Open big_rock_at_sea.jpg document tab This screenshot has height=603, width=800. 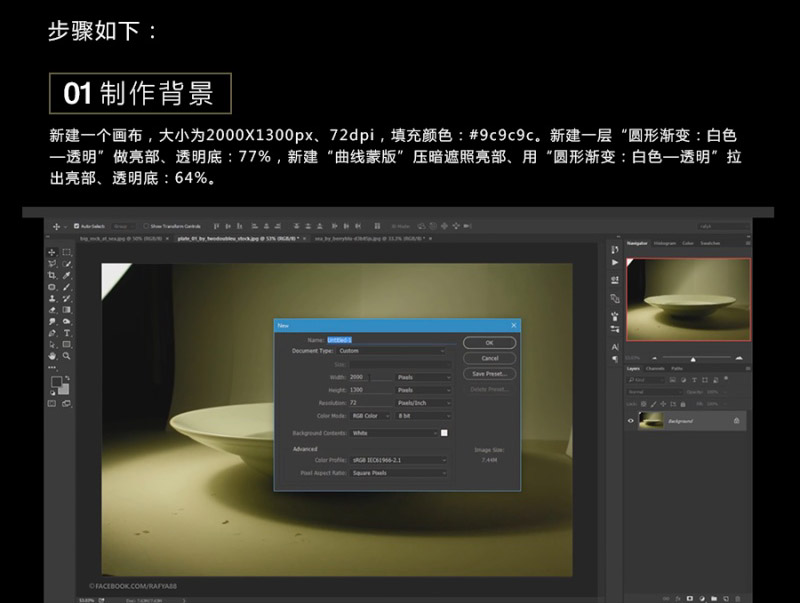[x=121, y=239]
